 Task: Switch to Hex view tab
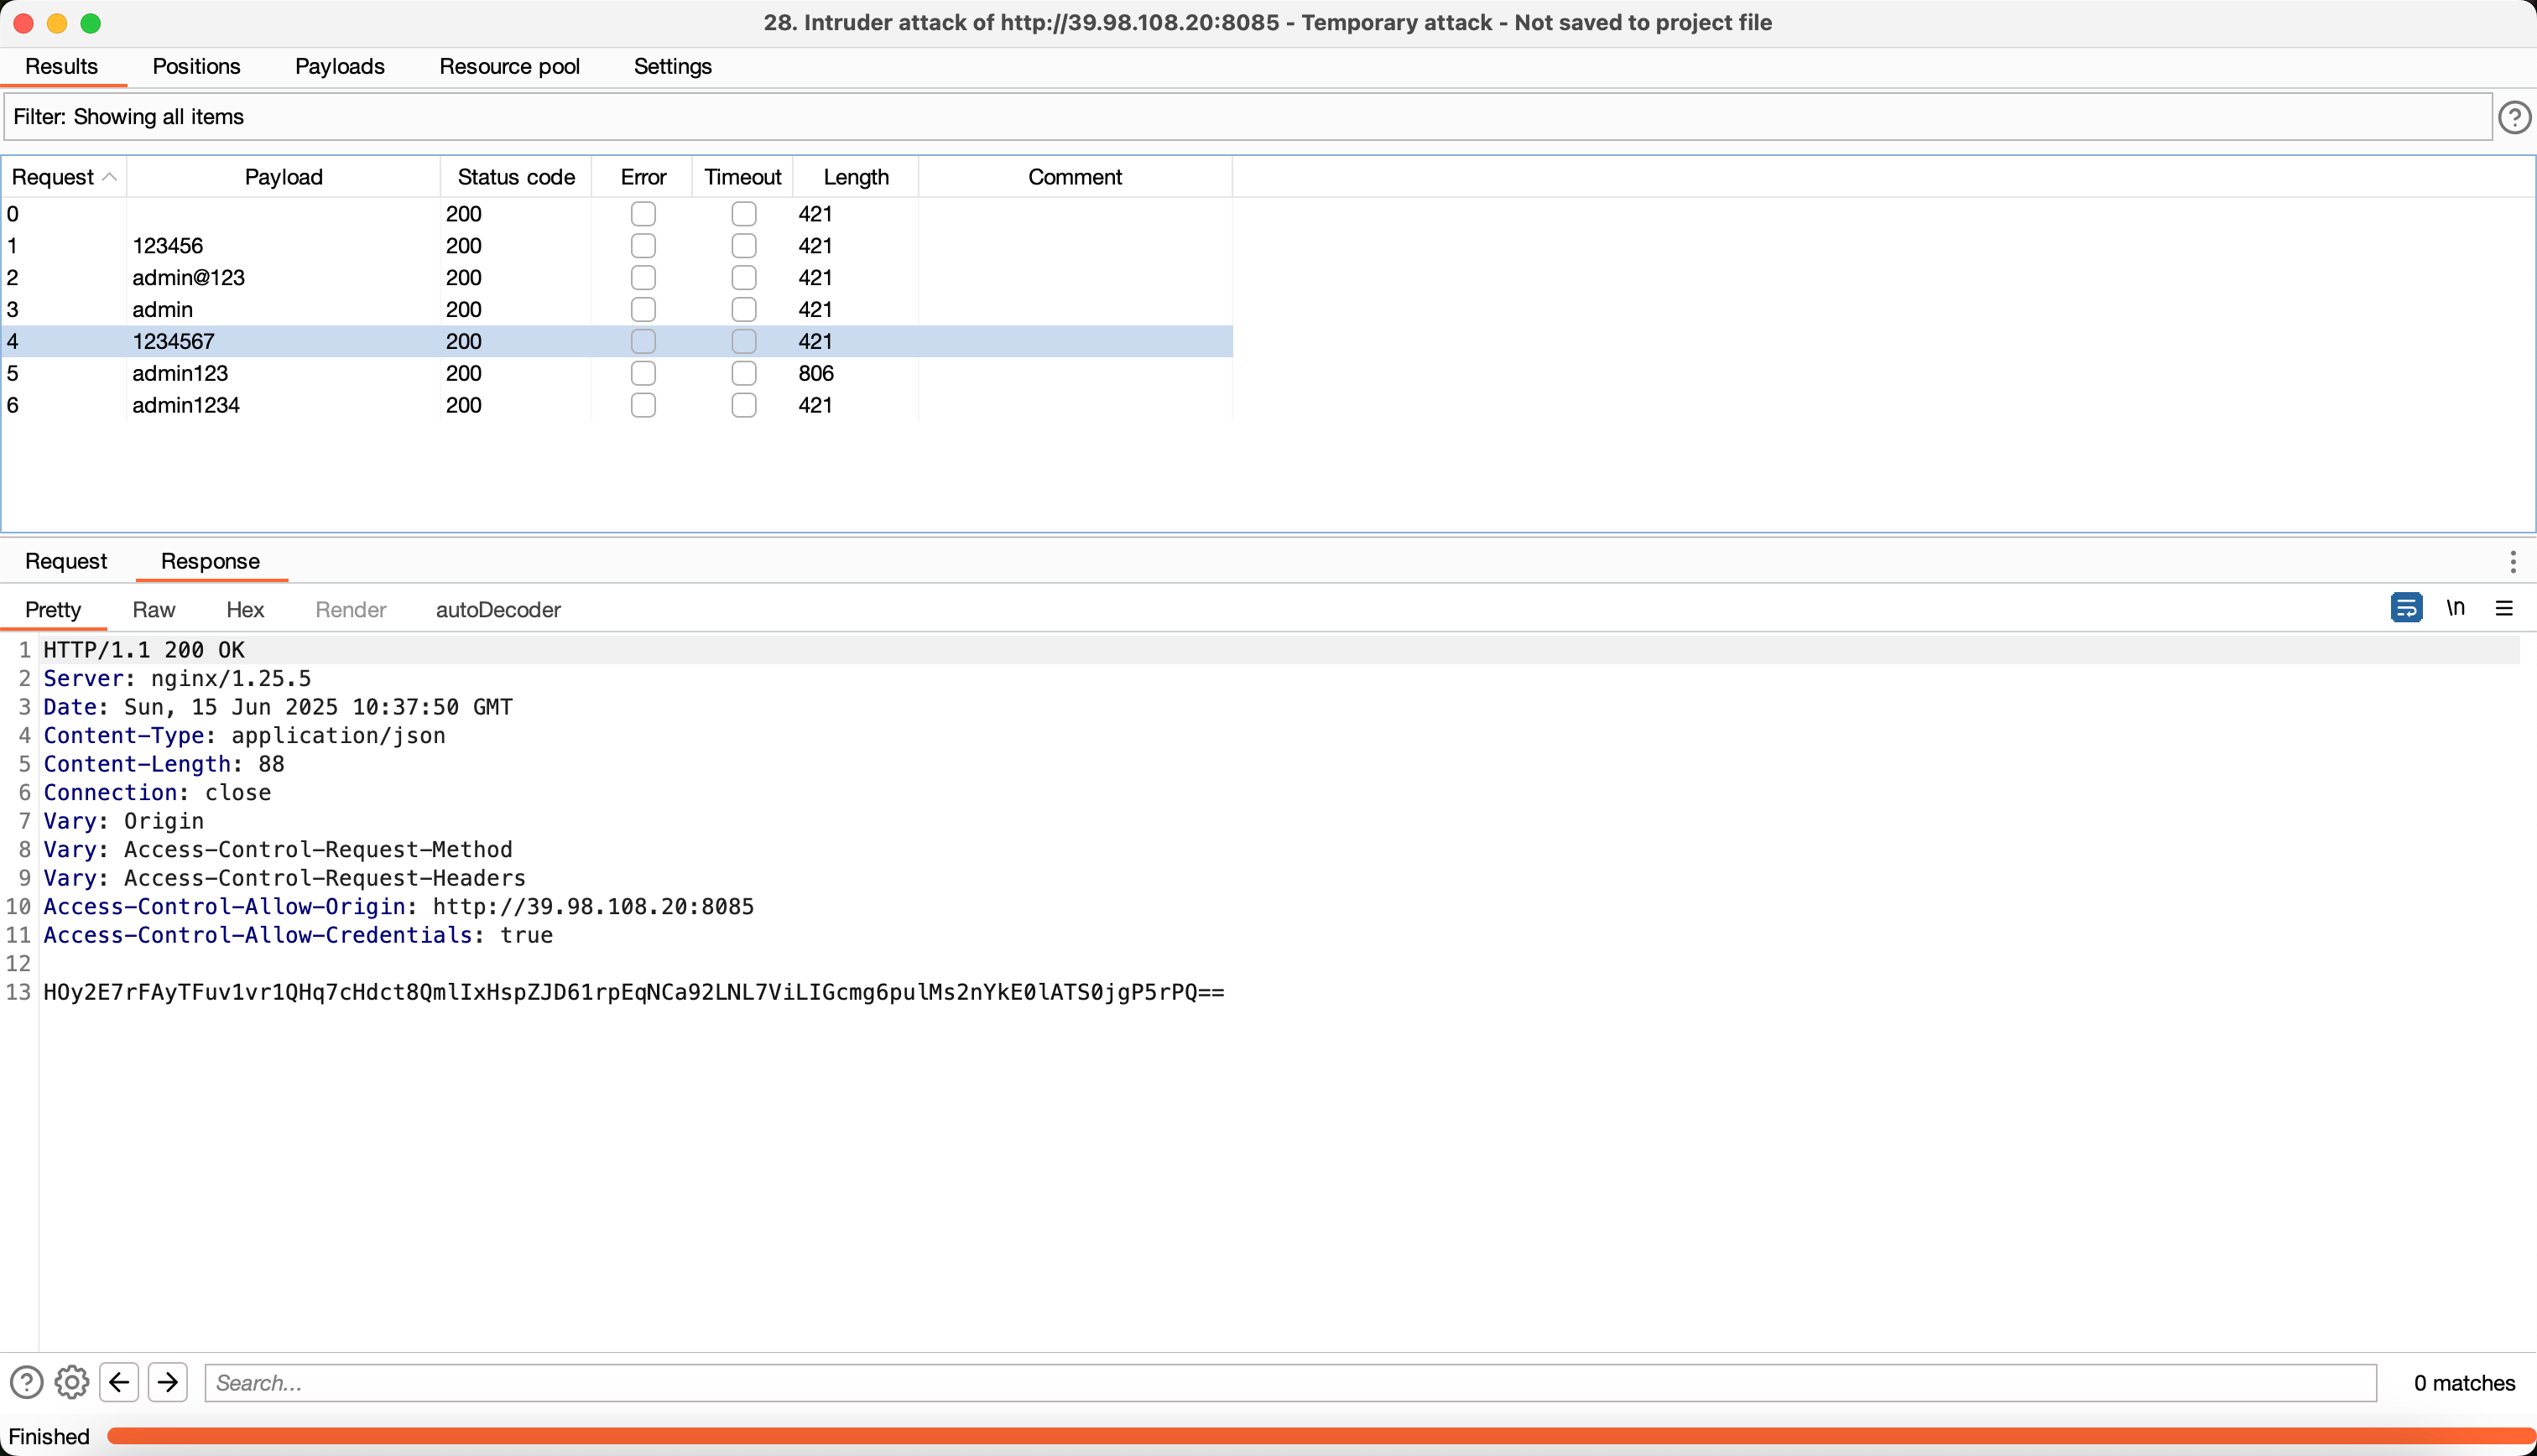(245, 609)
